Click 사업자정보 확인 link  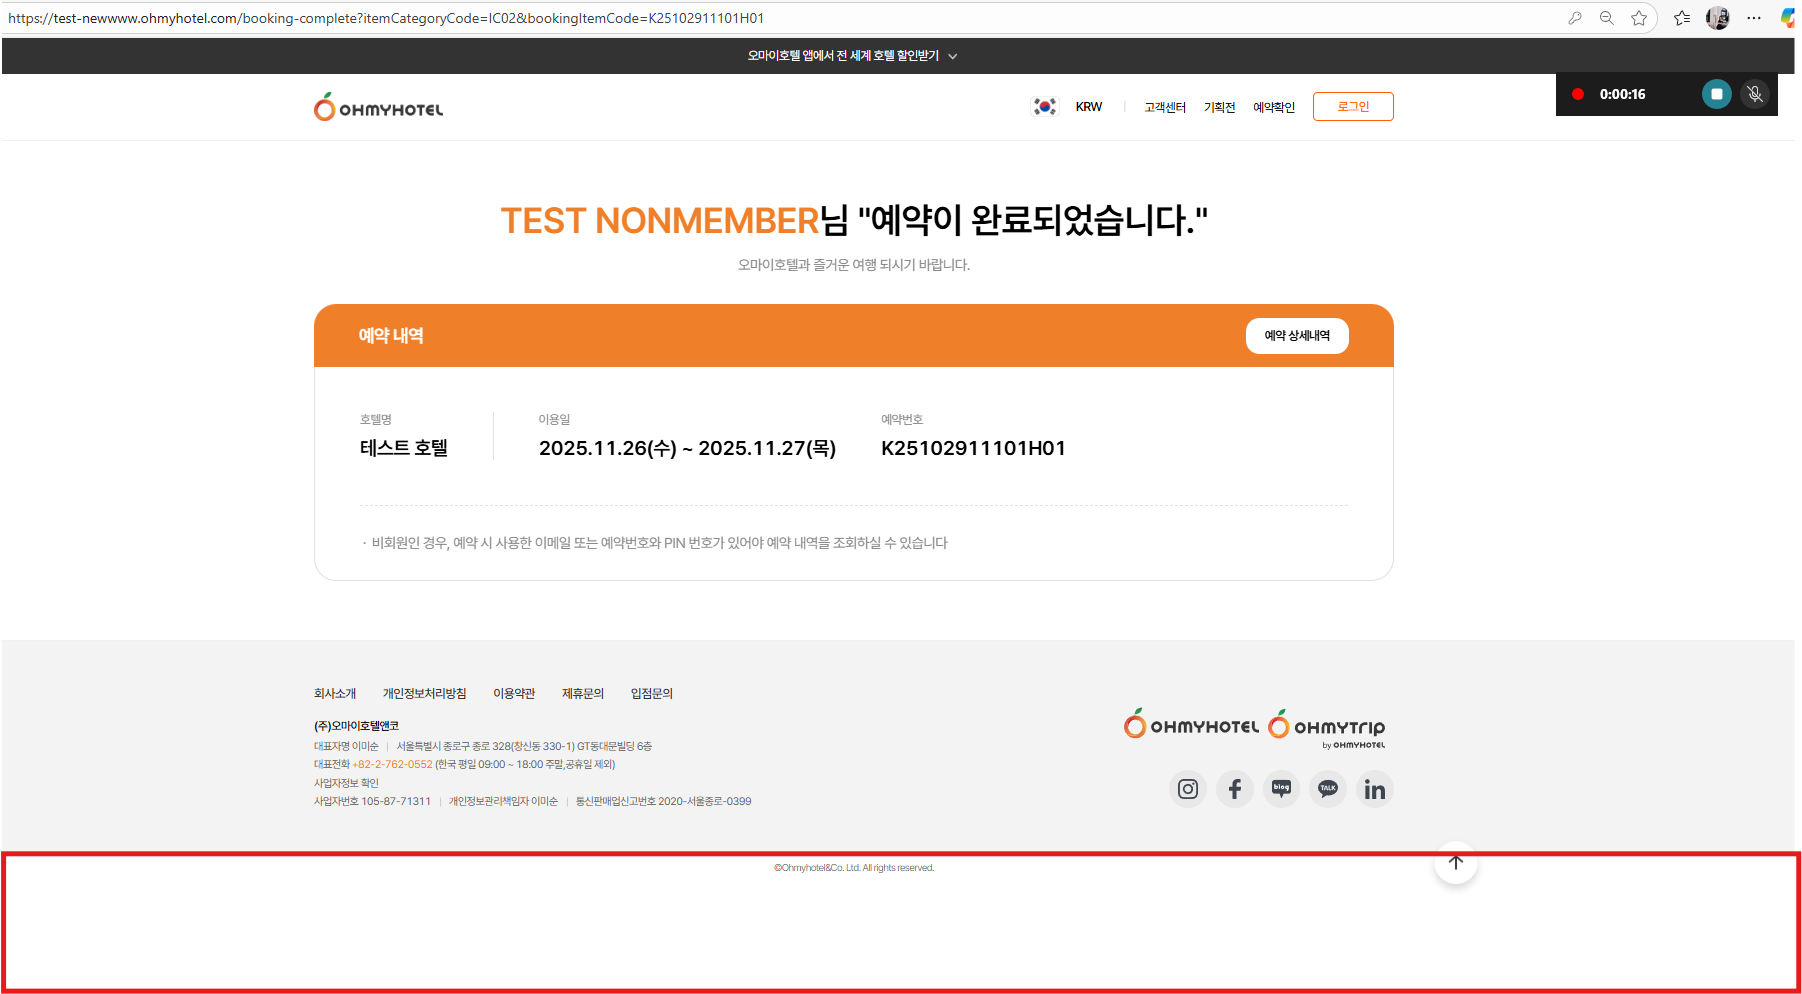tap(346, 783)
